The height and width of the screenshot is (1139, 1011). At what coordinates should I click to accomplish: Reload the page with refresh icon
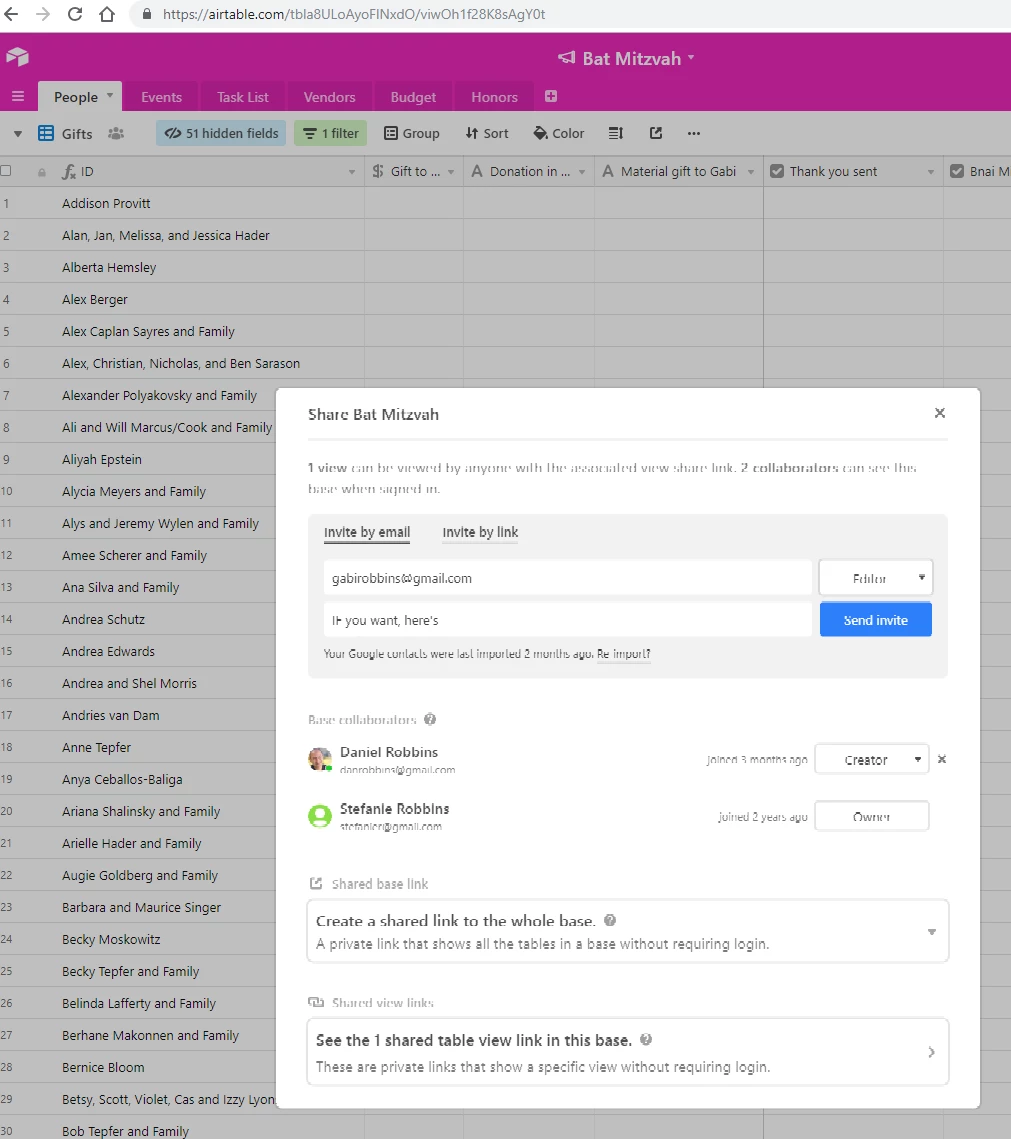(75, 14)
